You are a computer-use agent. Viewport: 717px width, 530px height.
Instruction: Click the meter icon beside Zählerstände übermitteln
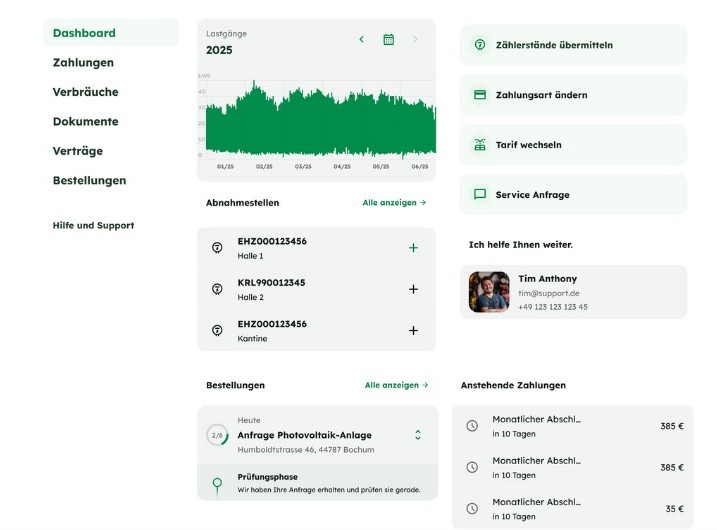tap(480, 45)
